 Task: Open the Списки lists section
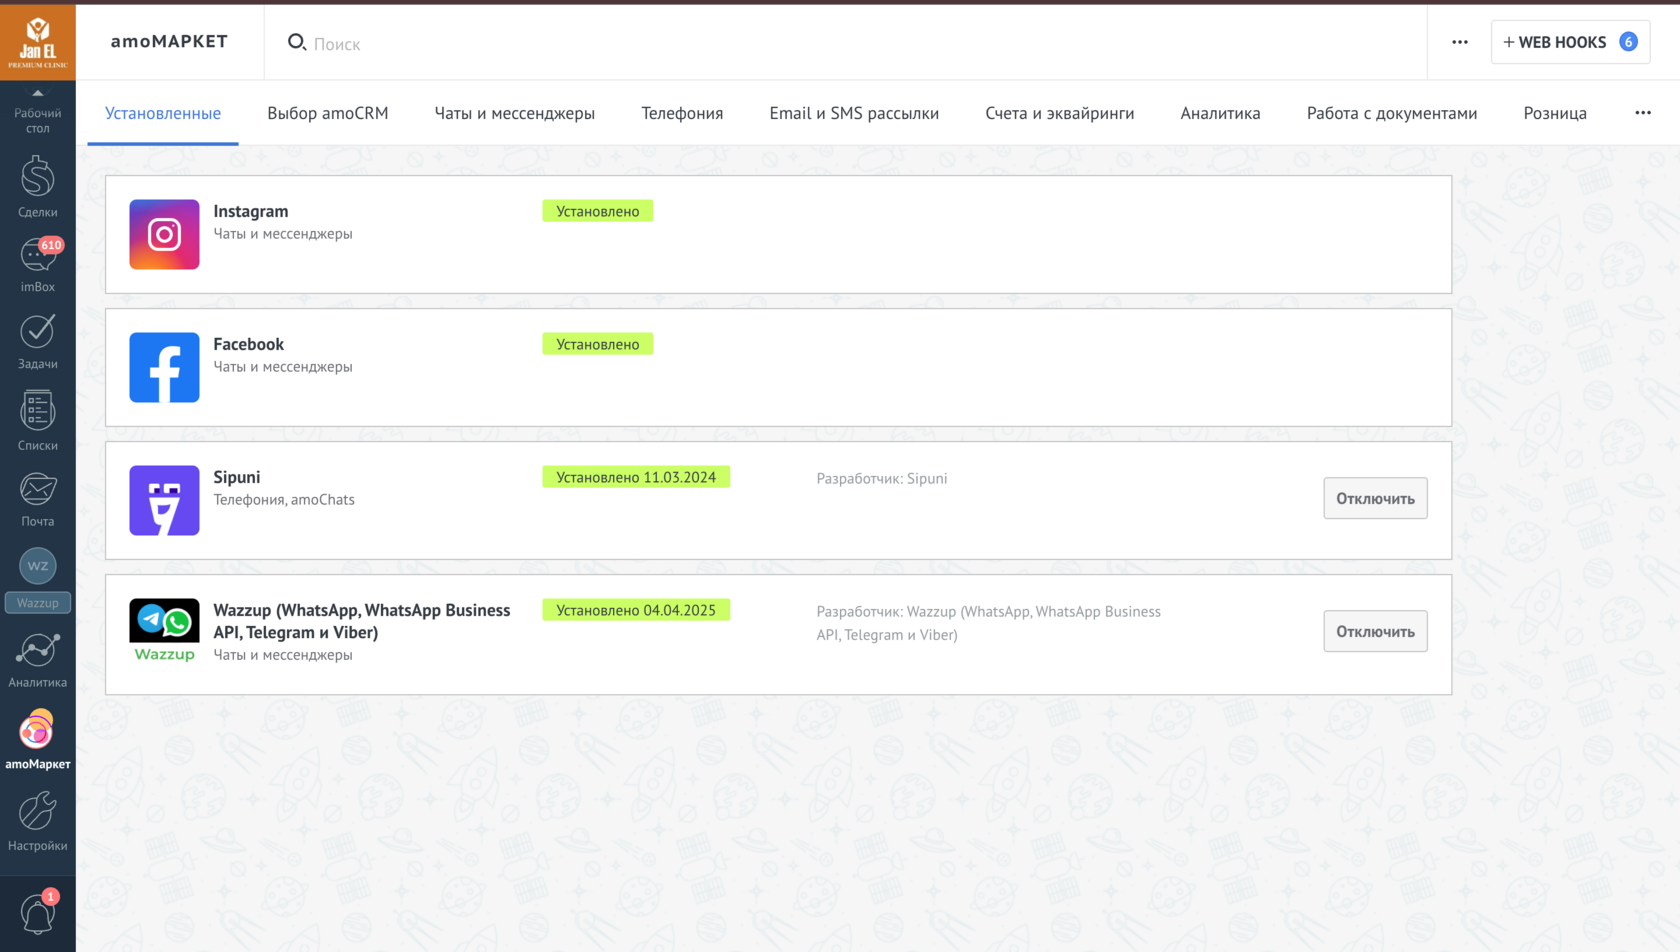38,420
